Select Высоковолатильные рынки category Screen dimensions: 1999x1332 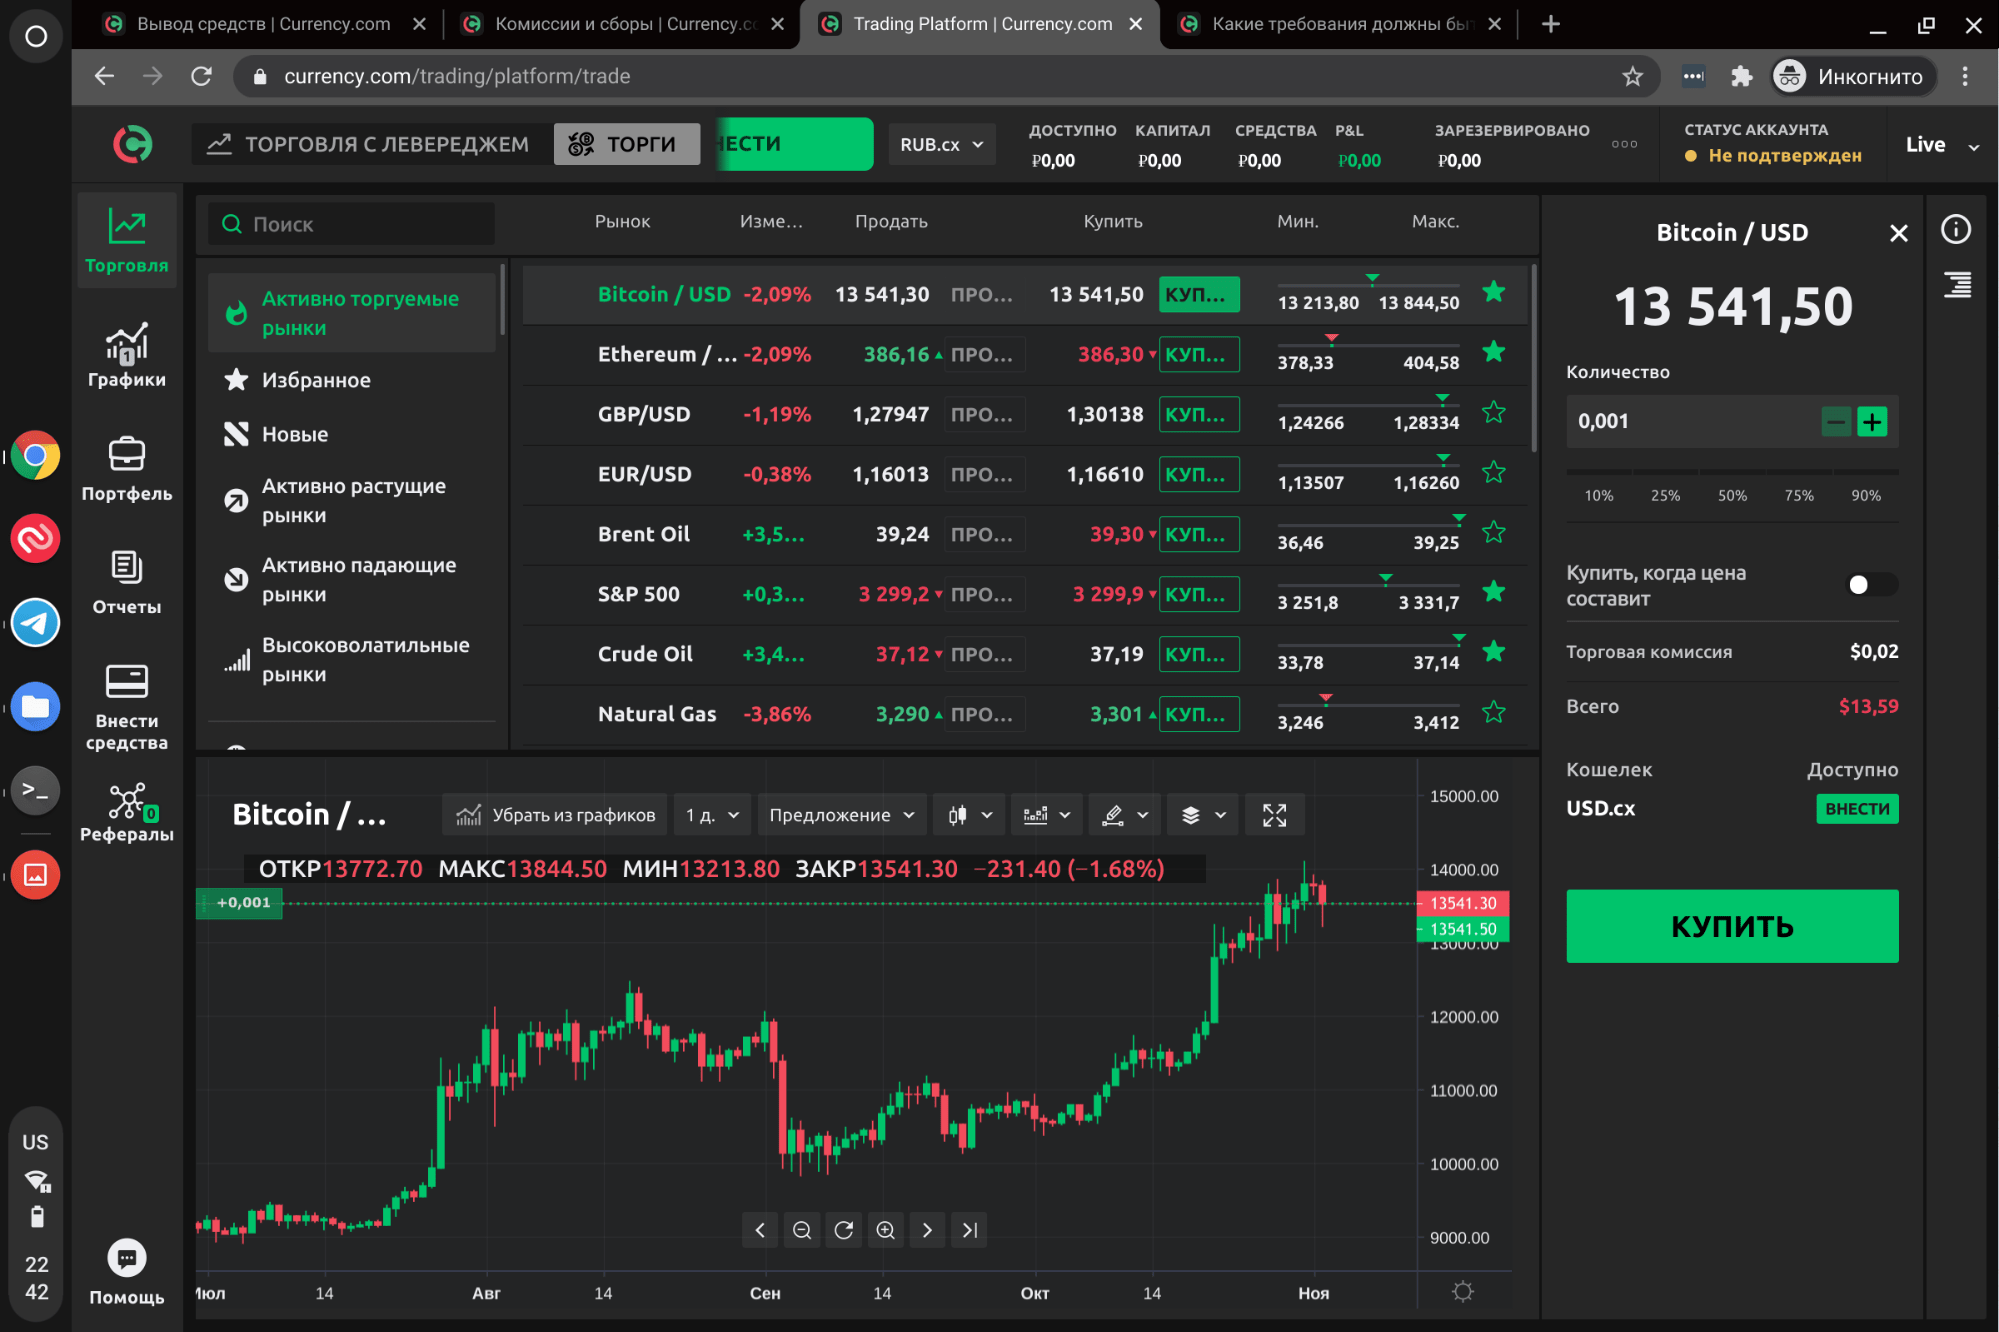(352, 660)
